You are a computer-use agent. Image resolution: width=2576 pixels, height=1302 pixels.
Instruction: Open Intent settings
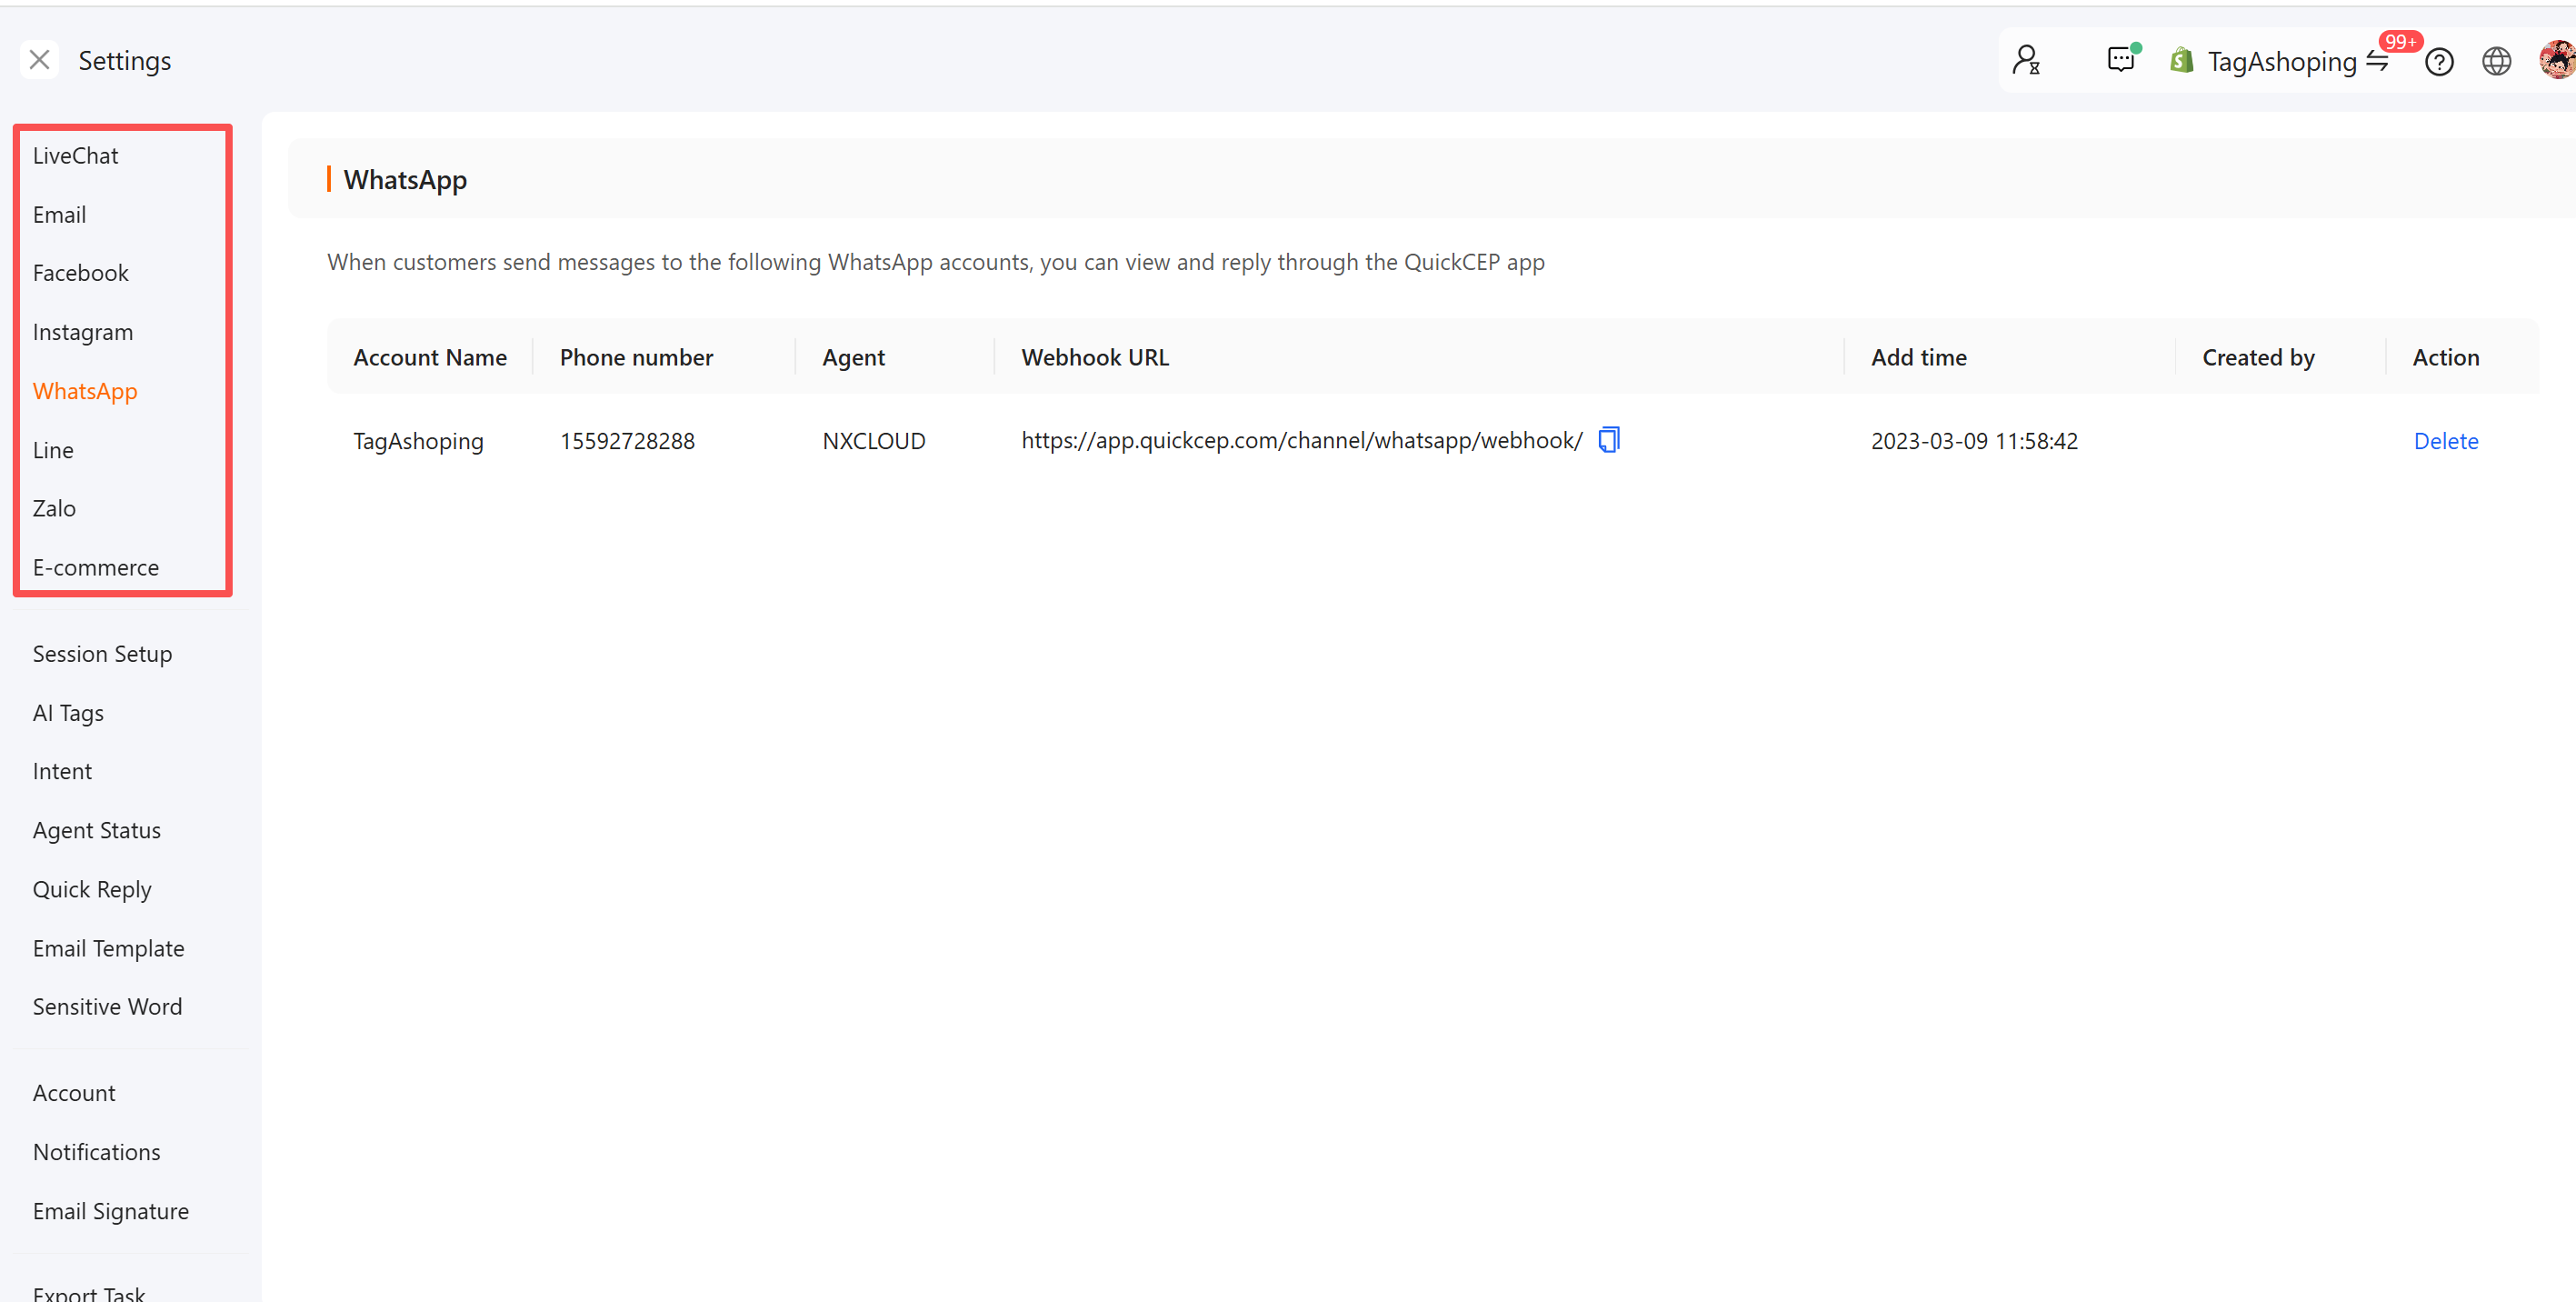62,771
